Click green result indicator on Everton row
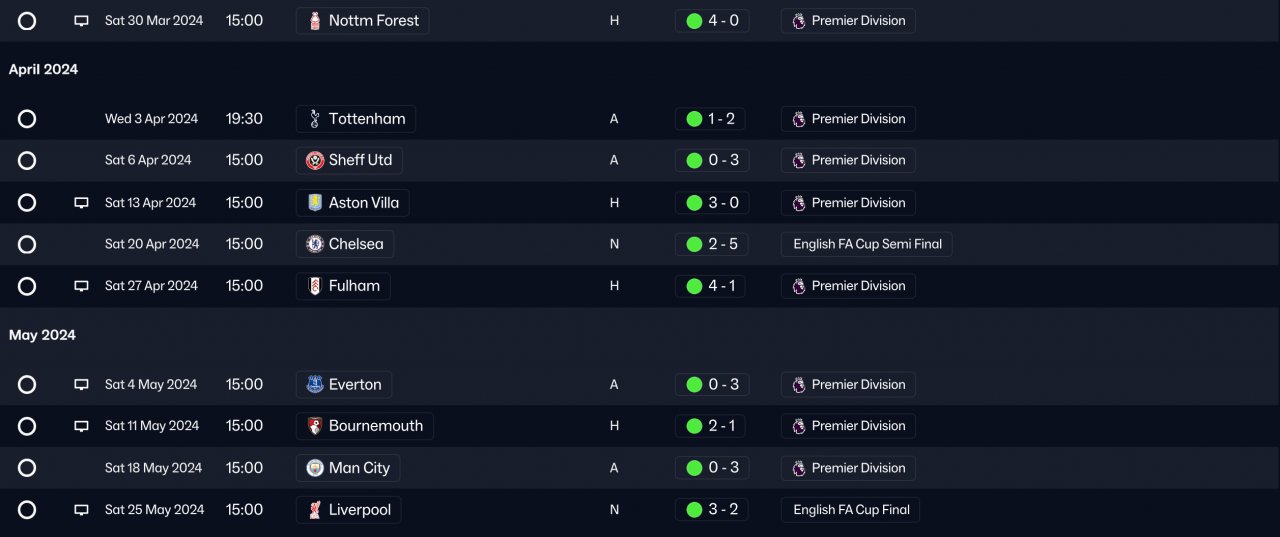Screen dimensions: 1280x537 coord(694,385)
